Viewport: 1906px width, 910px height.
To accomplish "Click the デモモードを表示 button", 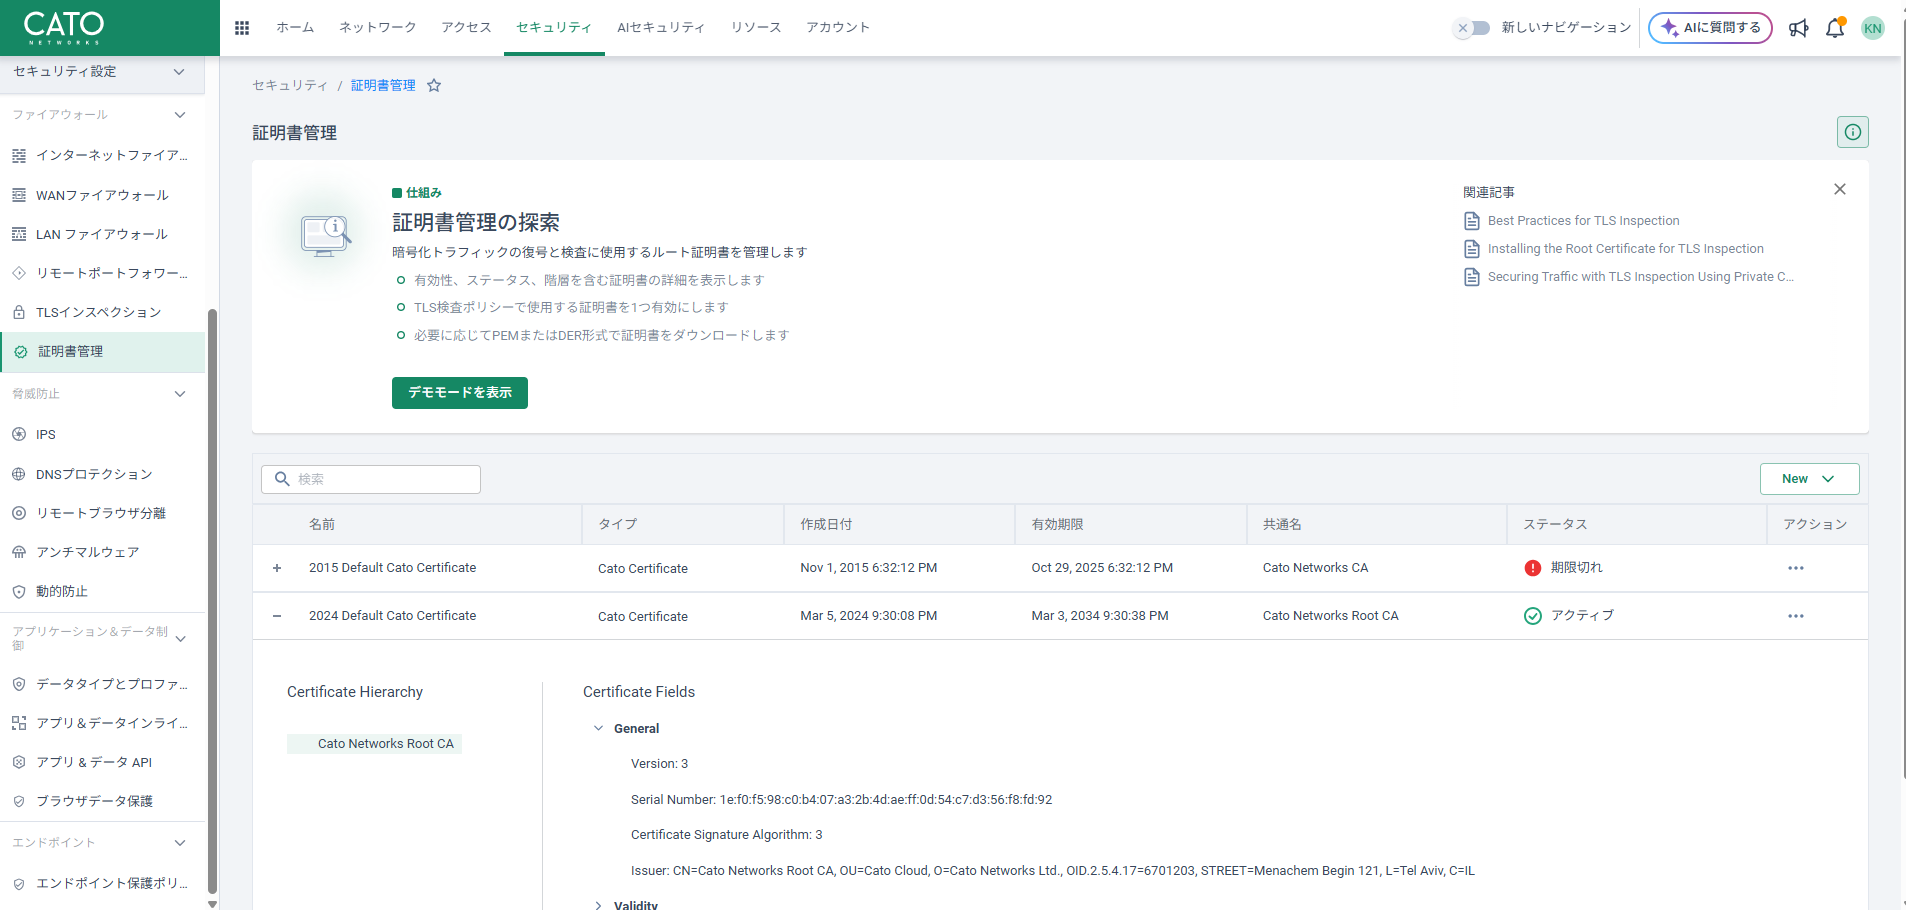I will click(x=460, y=393).
